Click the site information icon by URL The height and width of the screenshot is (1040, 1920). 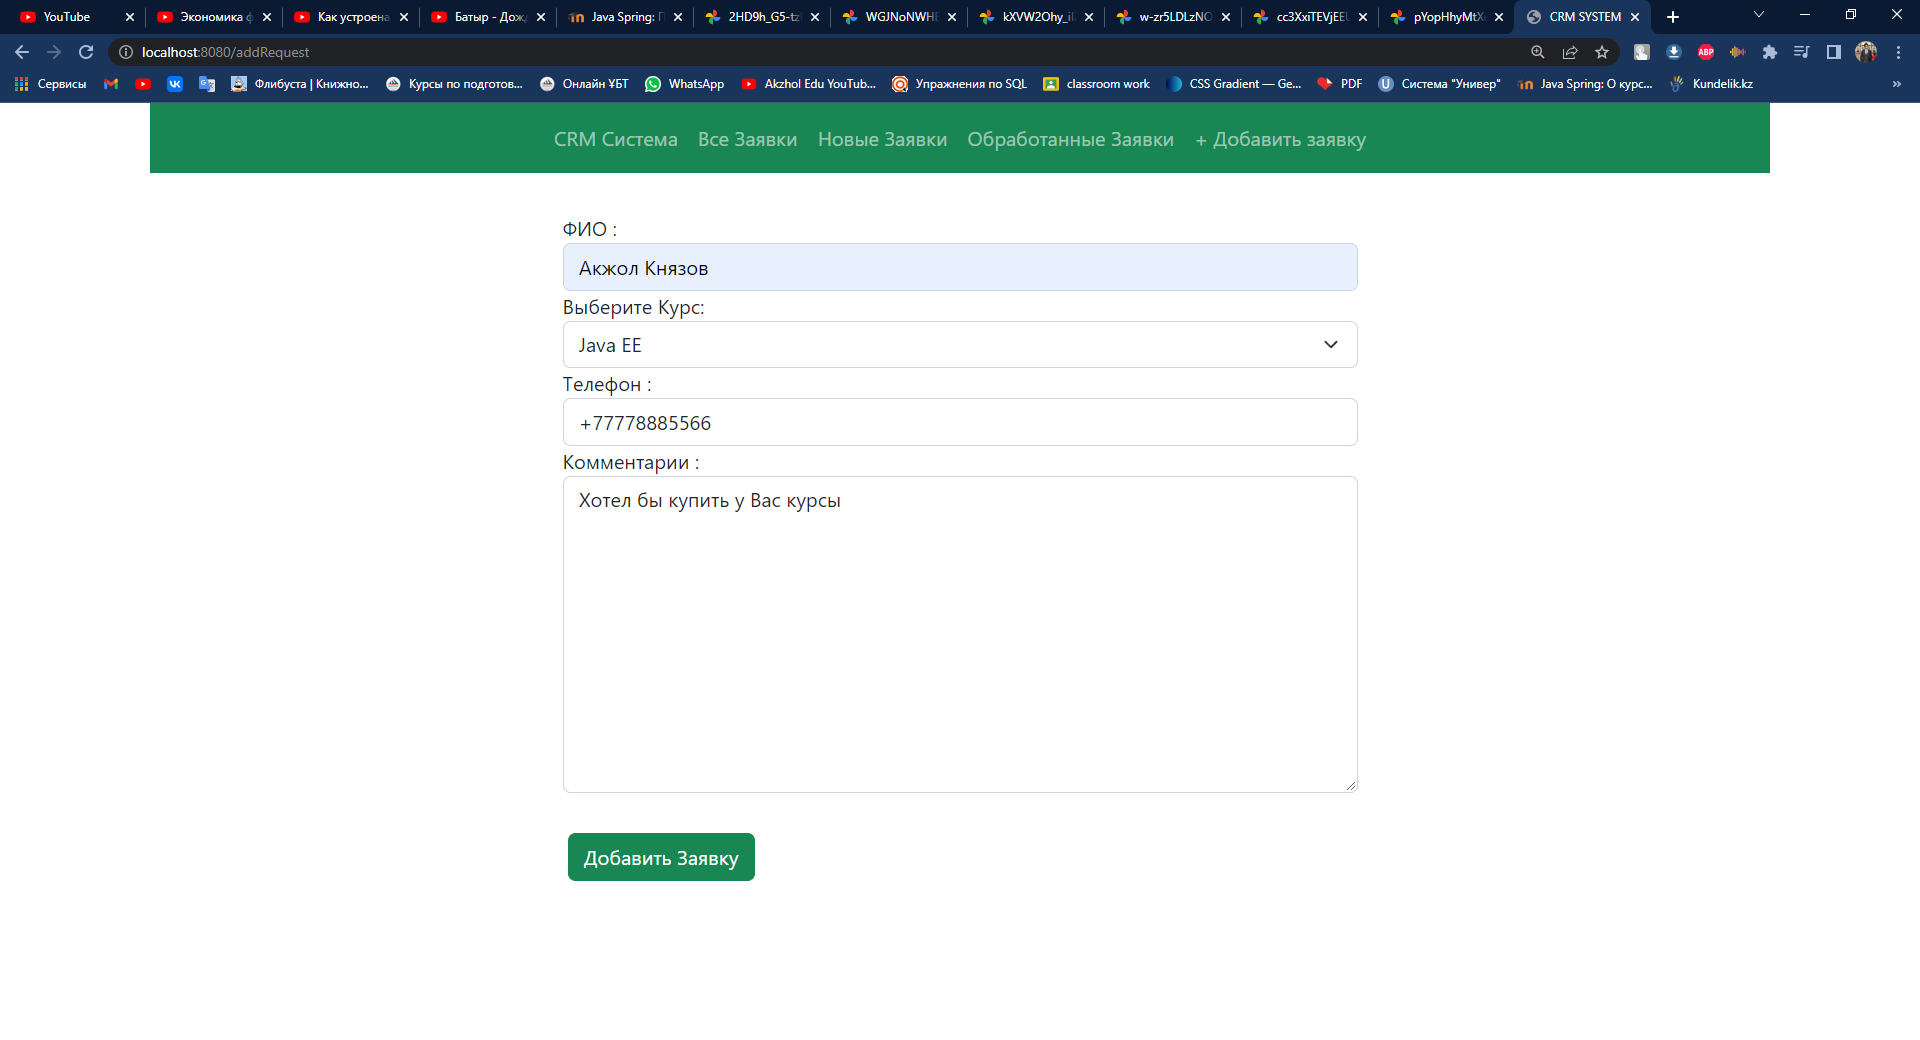point(126,52)
